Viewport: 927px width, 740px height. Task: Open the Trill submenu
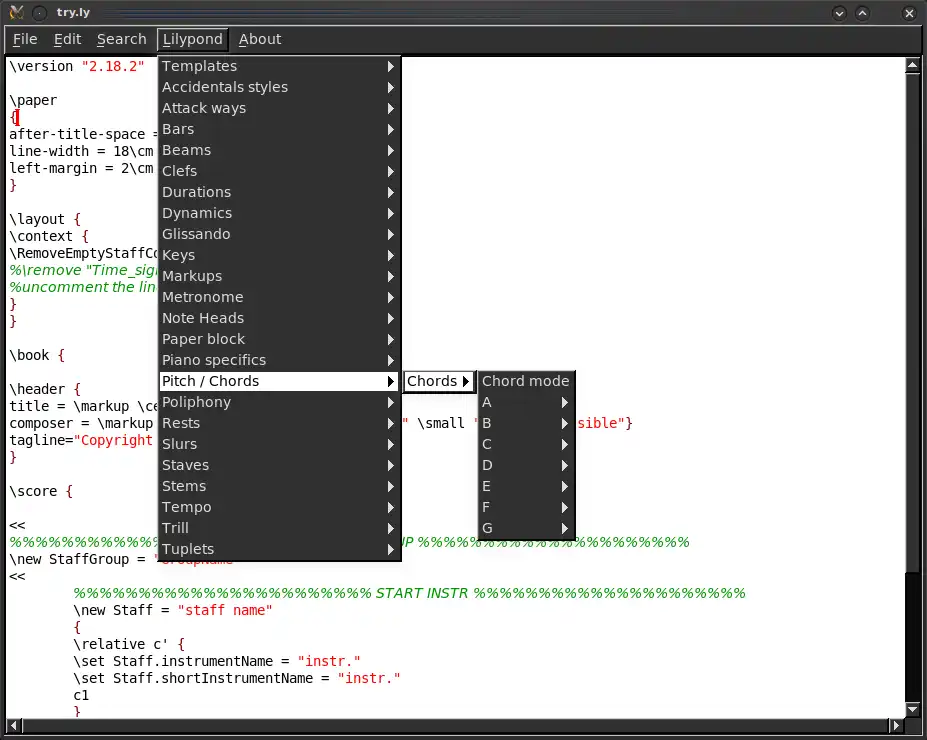[x=279, y=528]
